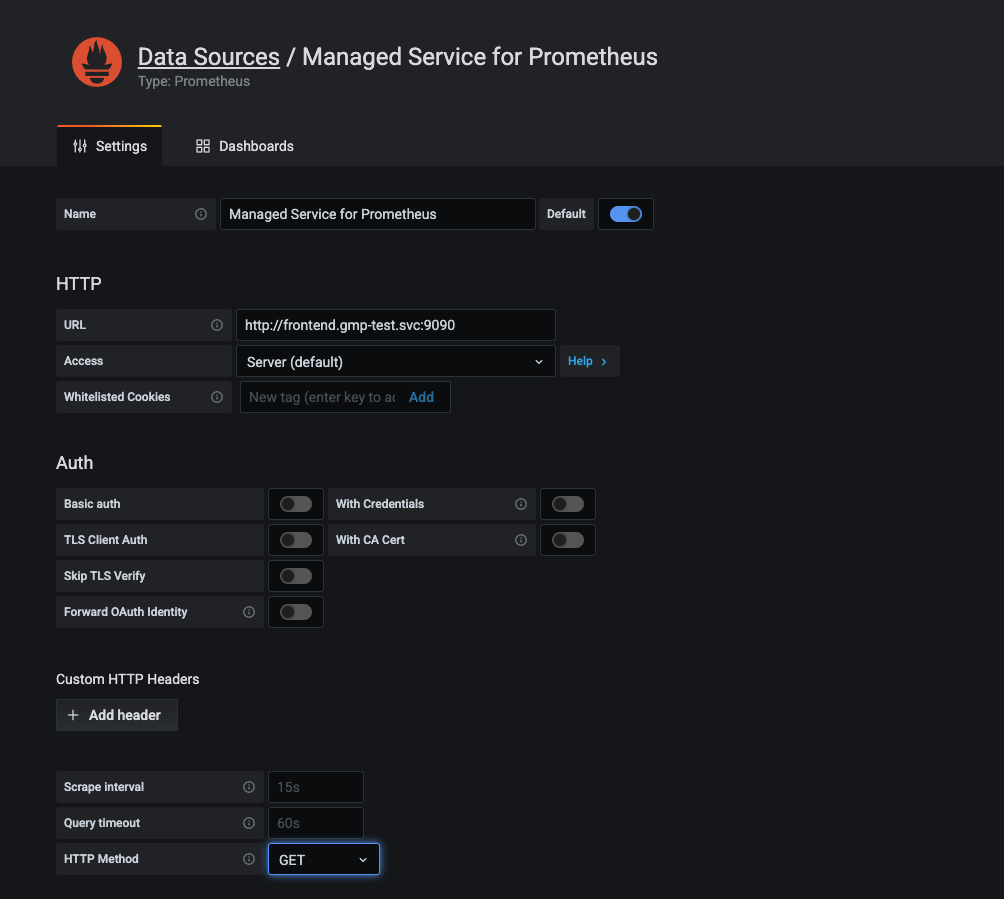Image resolution: width=1004 pixels, height=899 pixels.
Task: Click the Forward OAuth Identity info icon
Action: pos(249,612)
